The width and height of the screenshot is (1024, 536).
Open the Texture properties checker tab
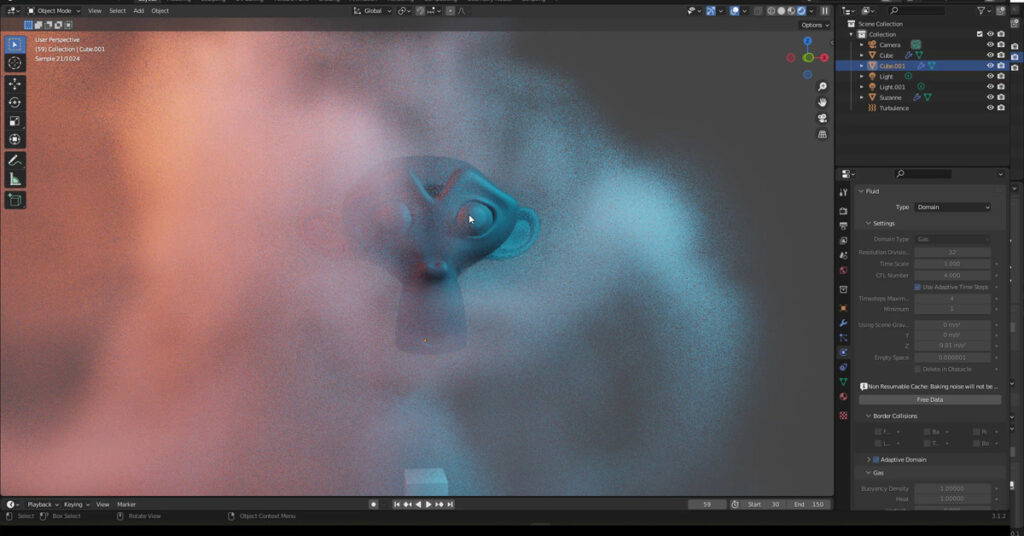click(843, 415)
